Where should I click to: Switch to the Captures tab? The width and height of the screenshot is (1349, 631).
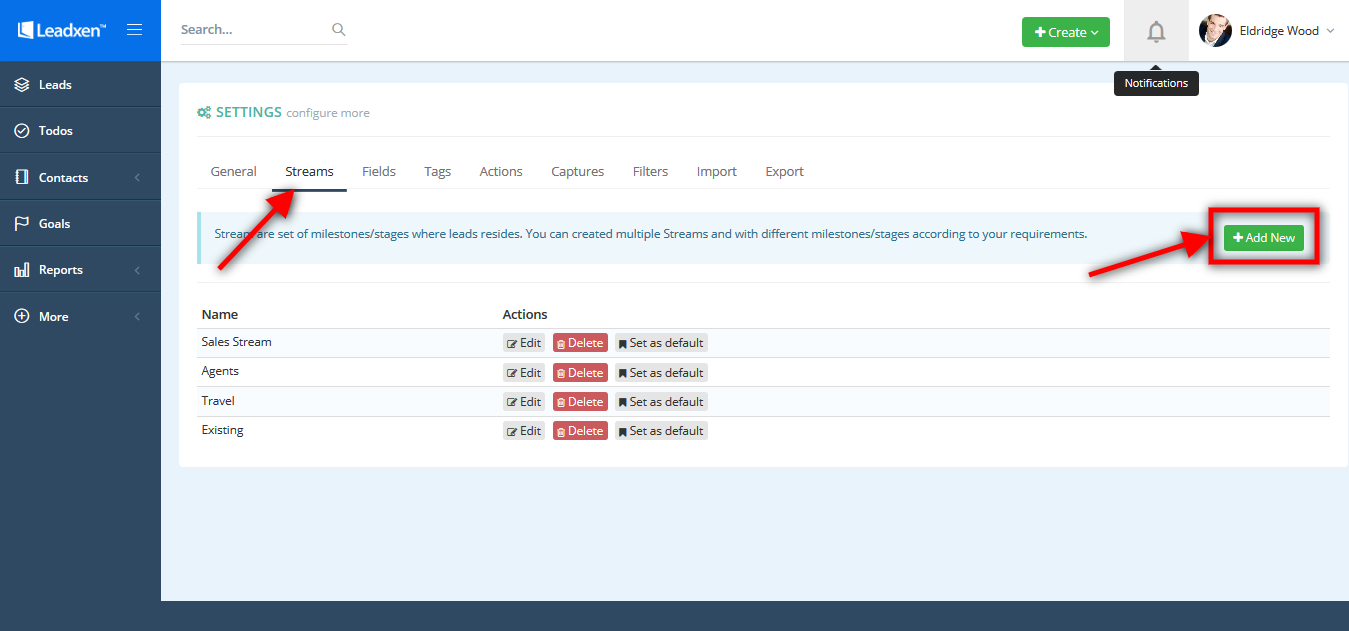click(577, 171)
